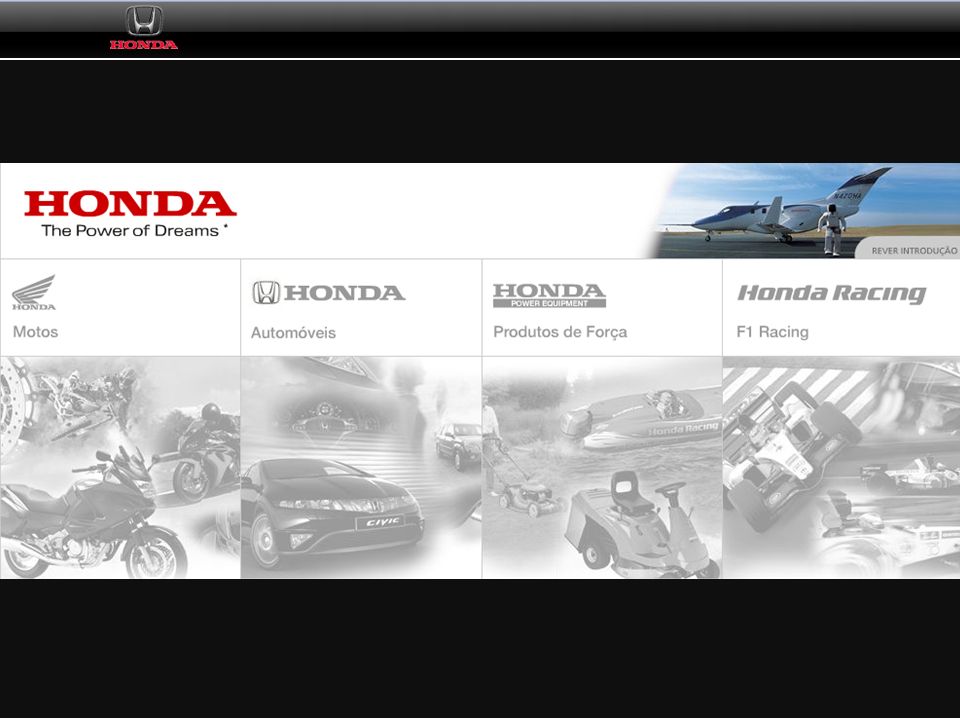This screenshot has width=960, height=720.
Task: Click the Rever Introdução button
Action: click(x=907, y=250)
